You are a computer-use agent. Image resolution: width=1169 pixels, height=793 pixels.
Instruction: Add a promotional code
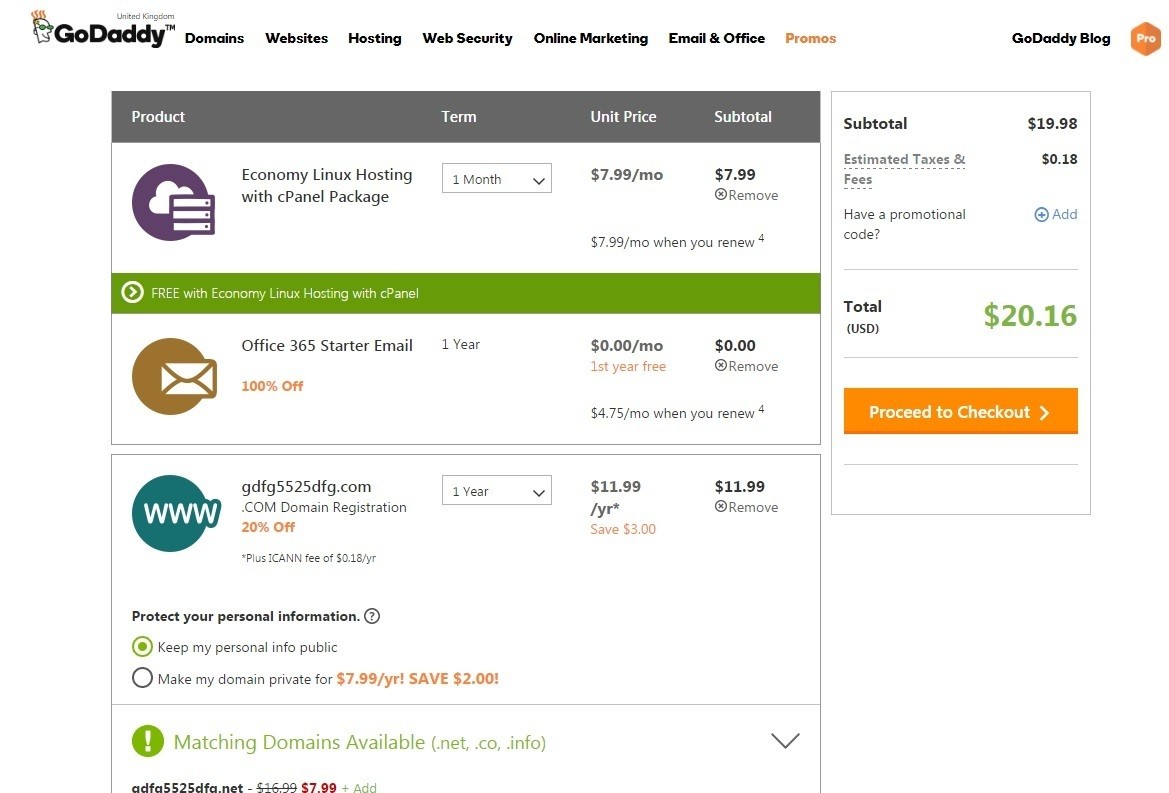click(1056, 214)
